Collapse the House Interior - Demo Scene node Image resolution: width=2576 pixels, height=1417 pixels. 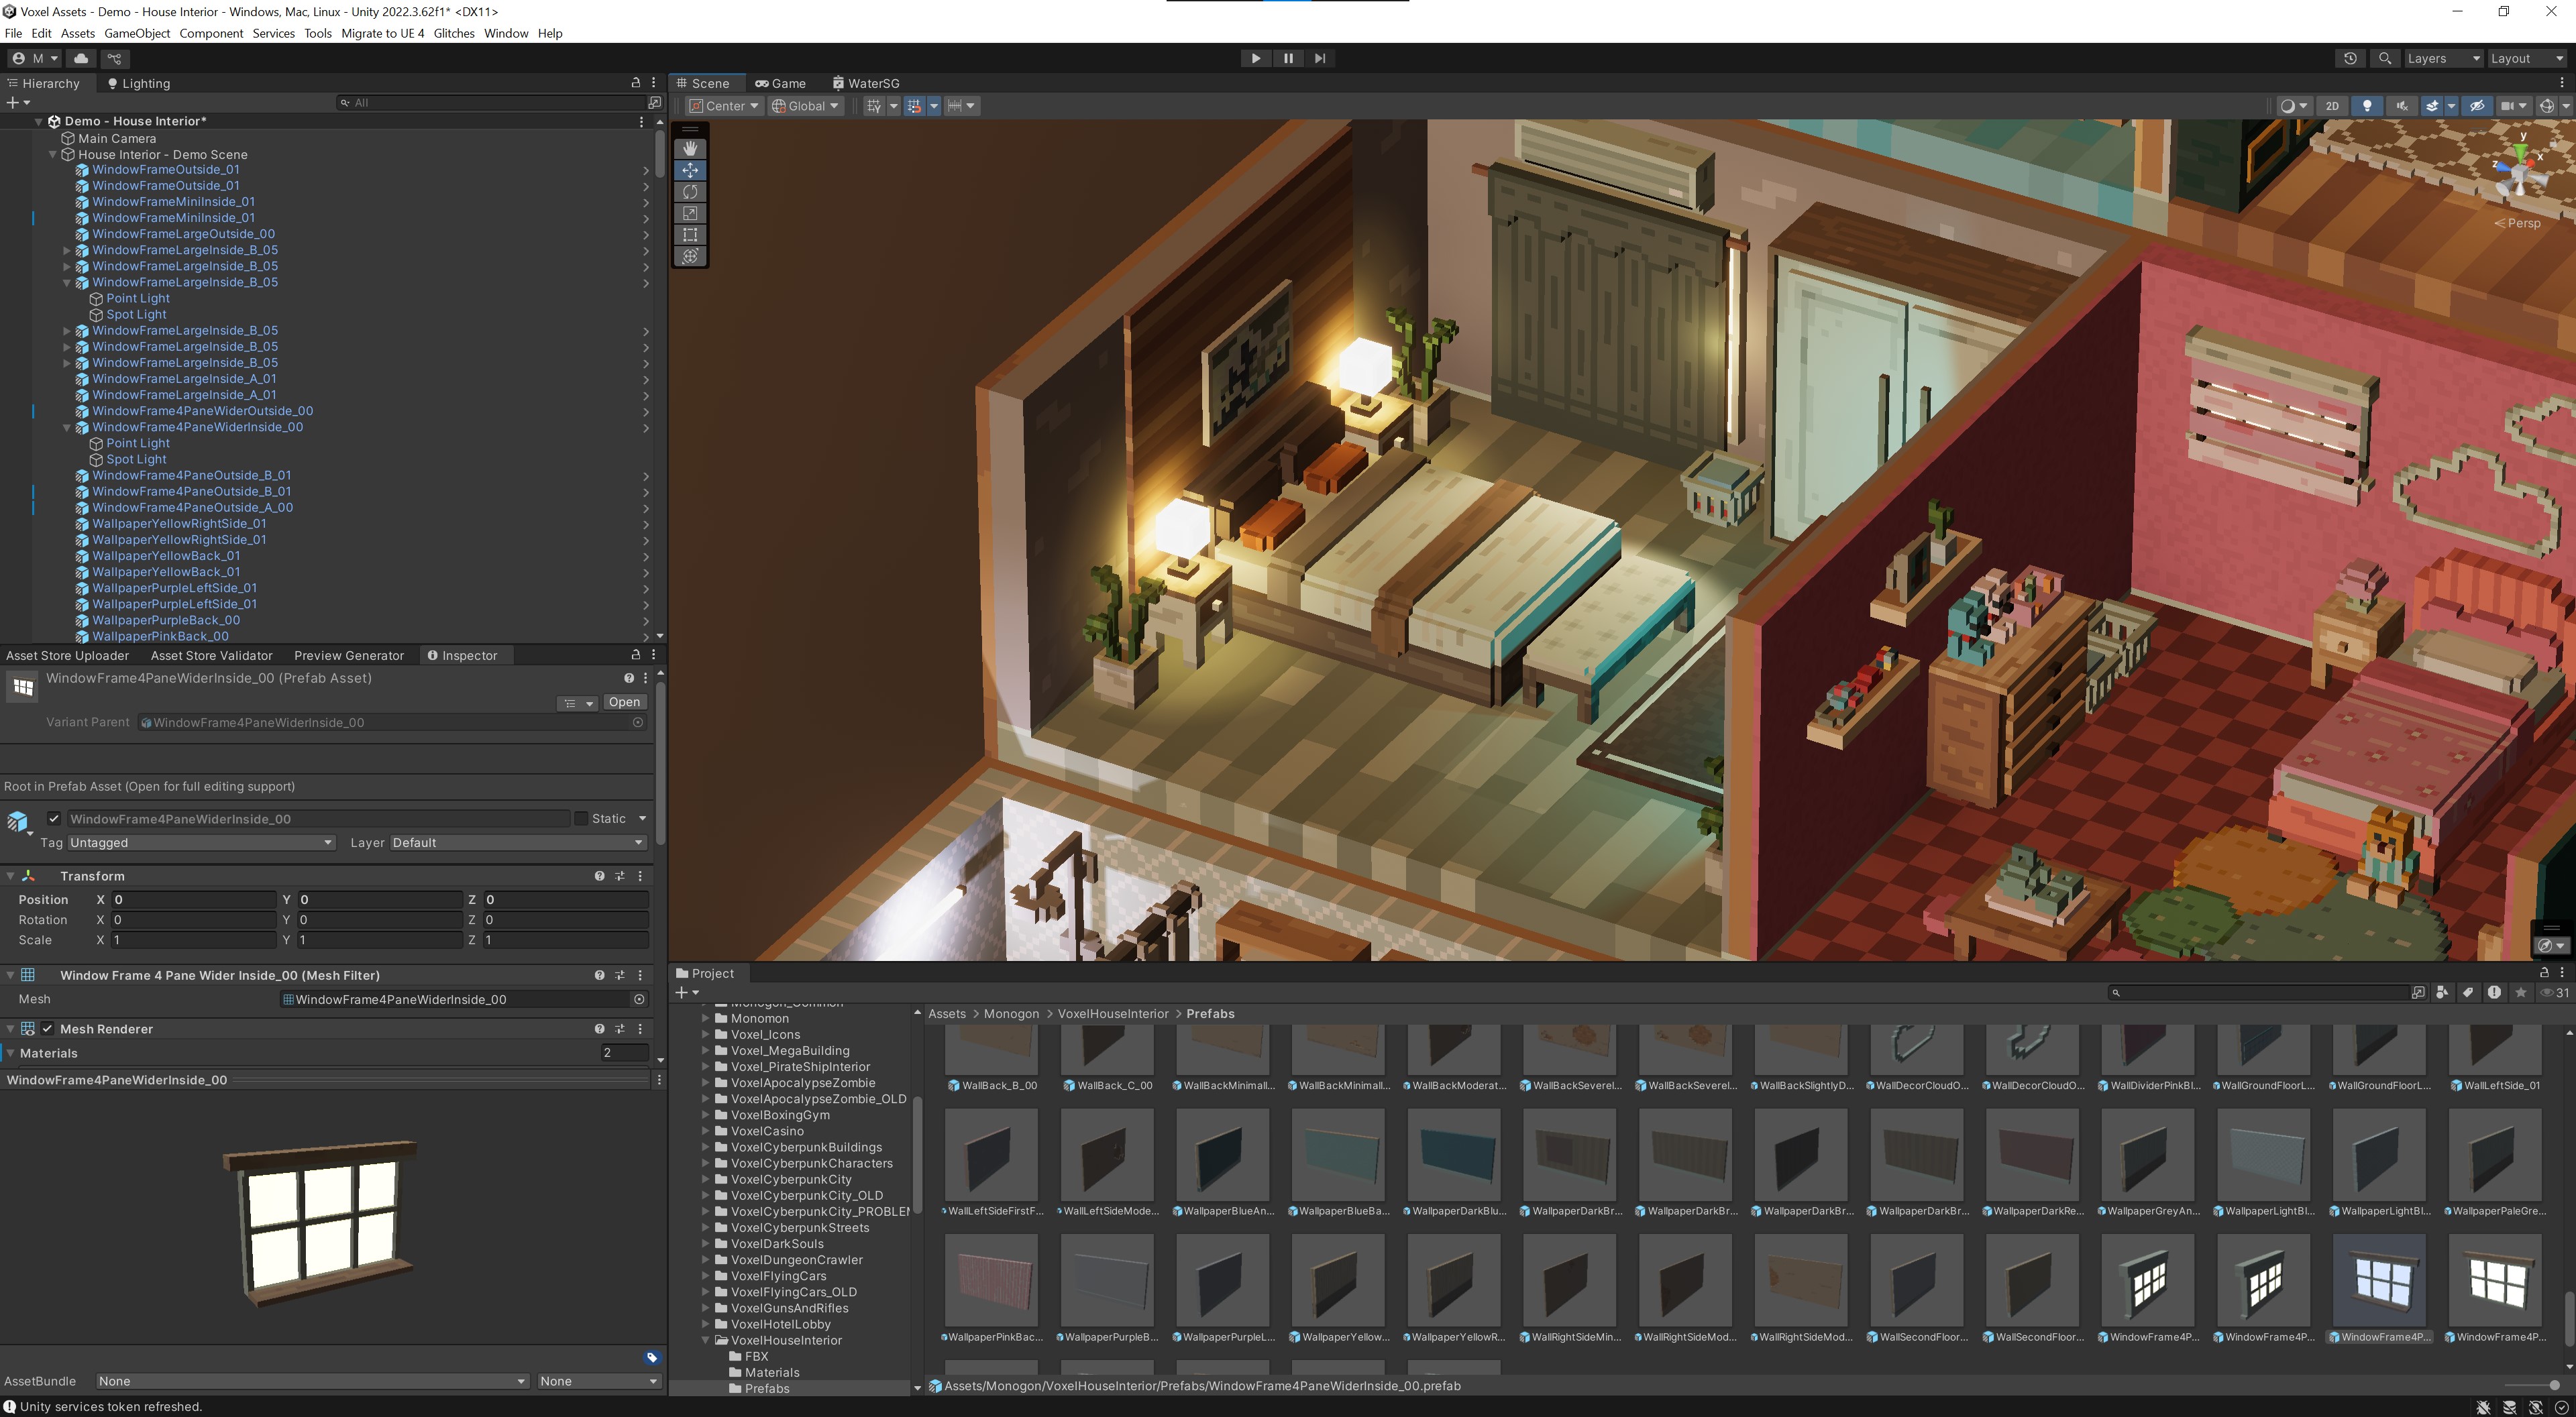53,154
